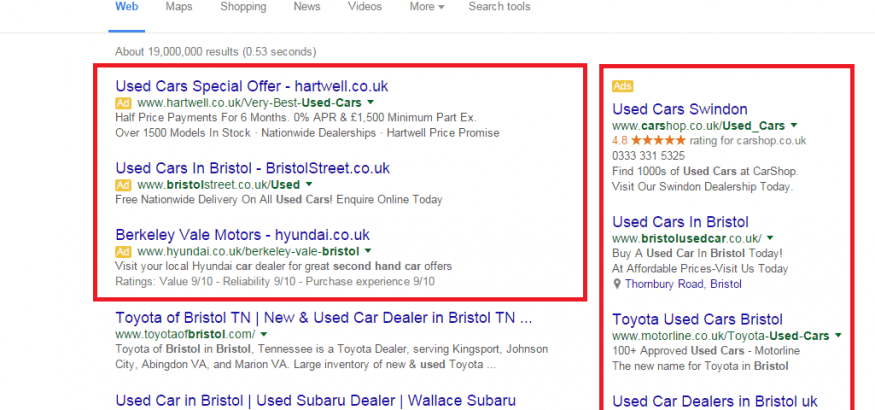
Task: Open Used Cars Special Offer hartwell link
Action: pos(252,86)
